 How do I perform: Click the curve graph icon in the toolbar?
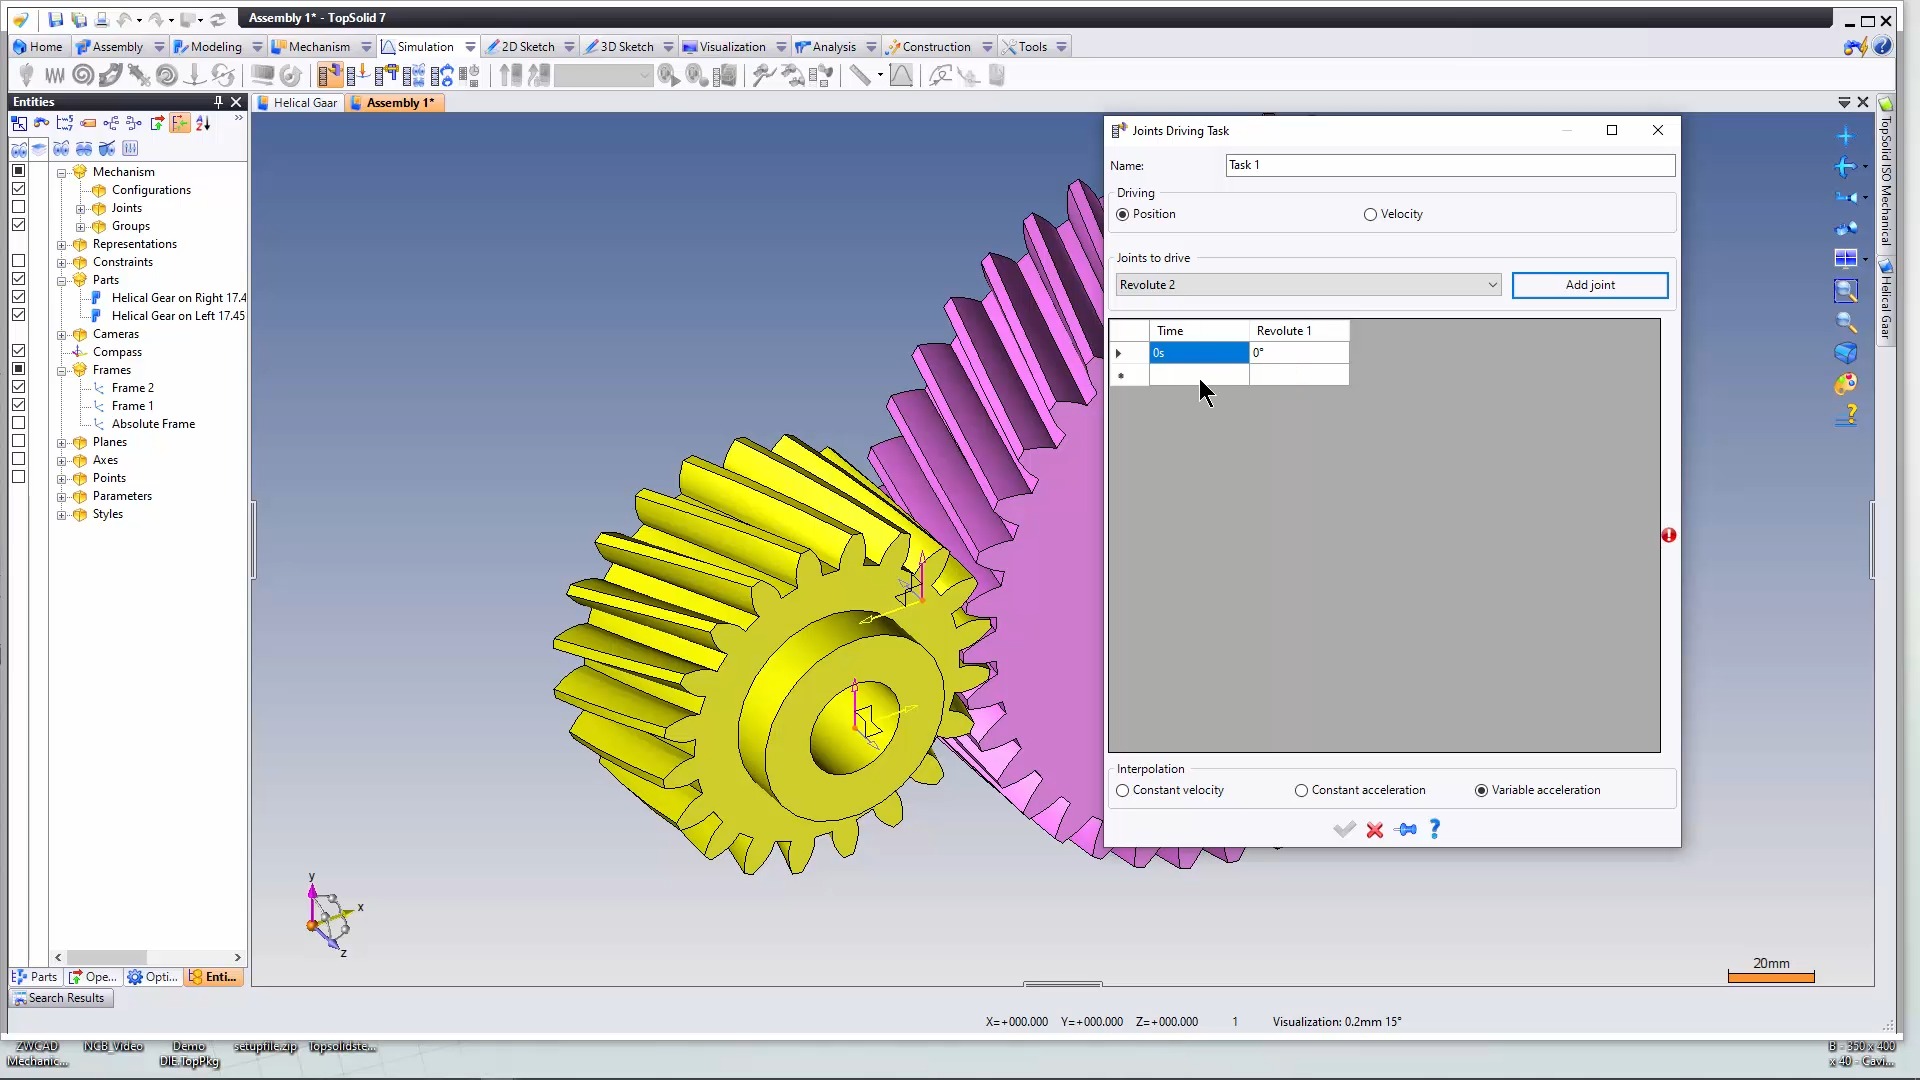(901, 75)
